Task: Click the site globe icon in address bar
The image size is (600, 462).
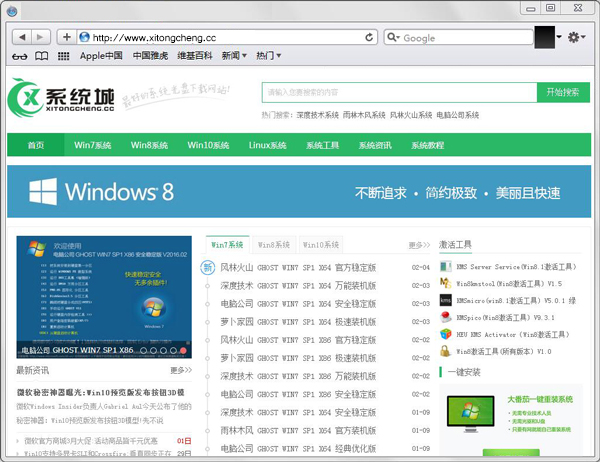Action: coord(85,37)
